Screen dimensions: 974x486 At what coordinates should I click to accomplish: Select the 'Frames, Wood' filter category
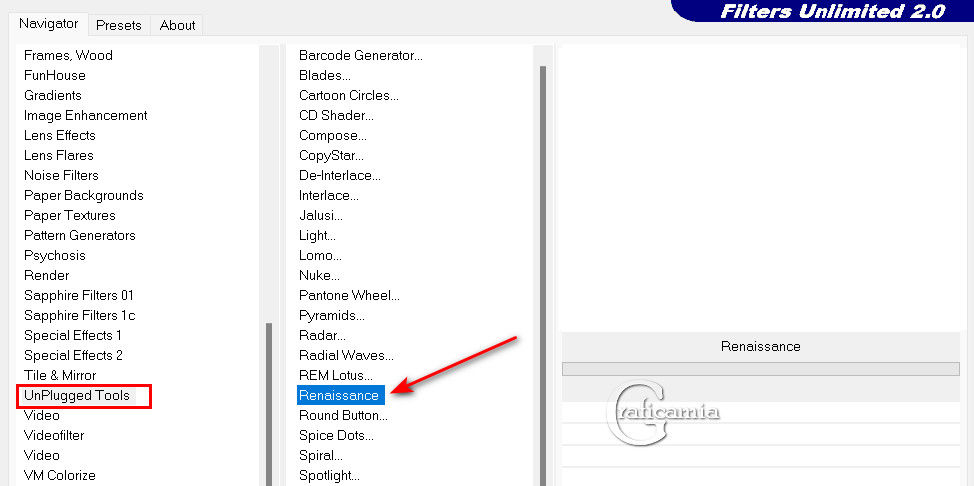68,55
